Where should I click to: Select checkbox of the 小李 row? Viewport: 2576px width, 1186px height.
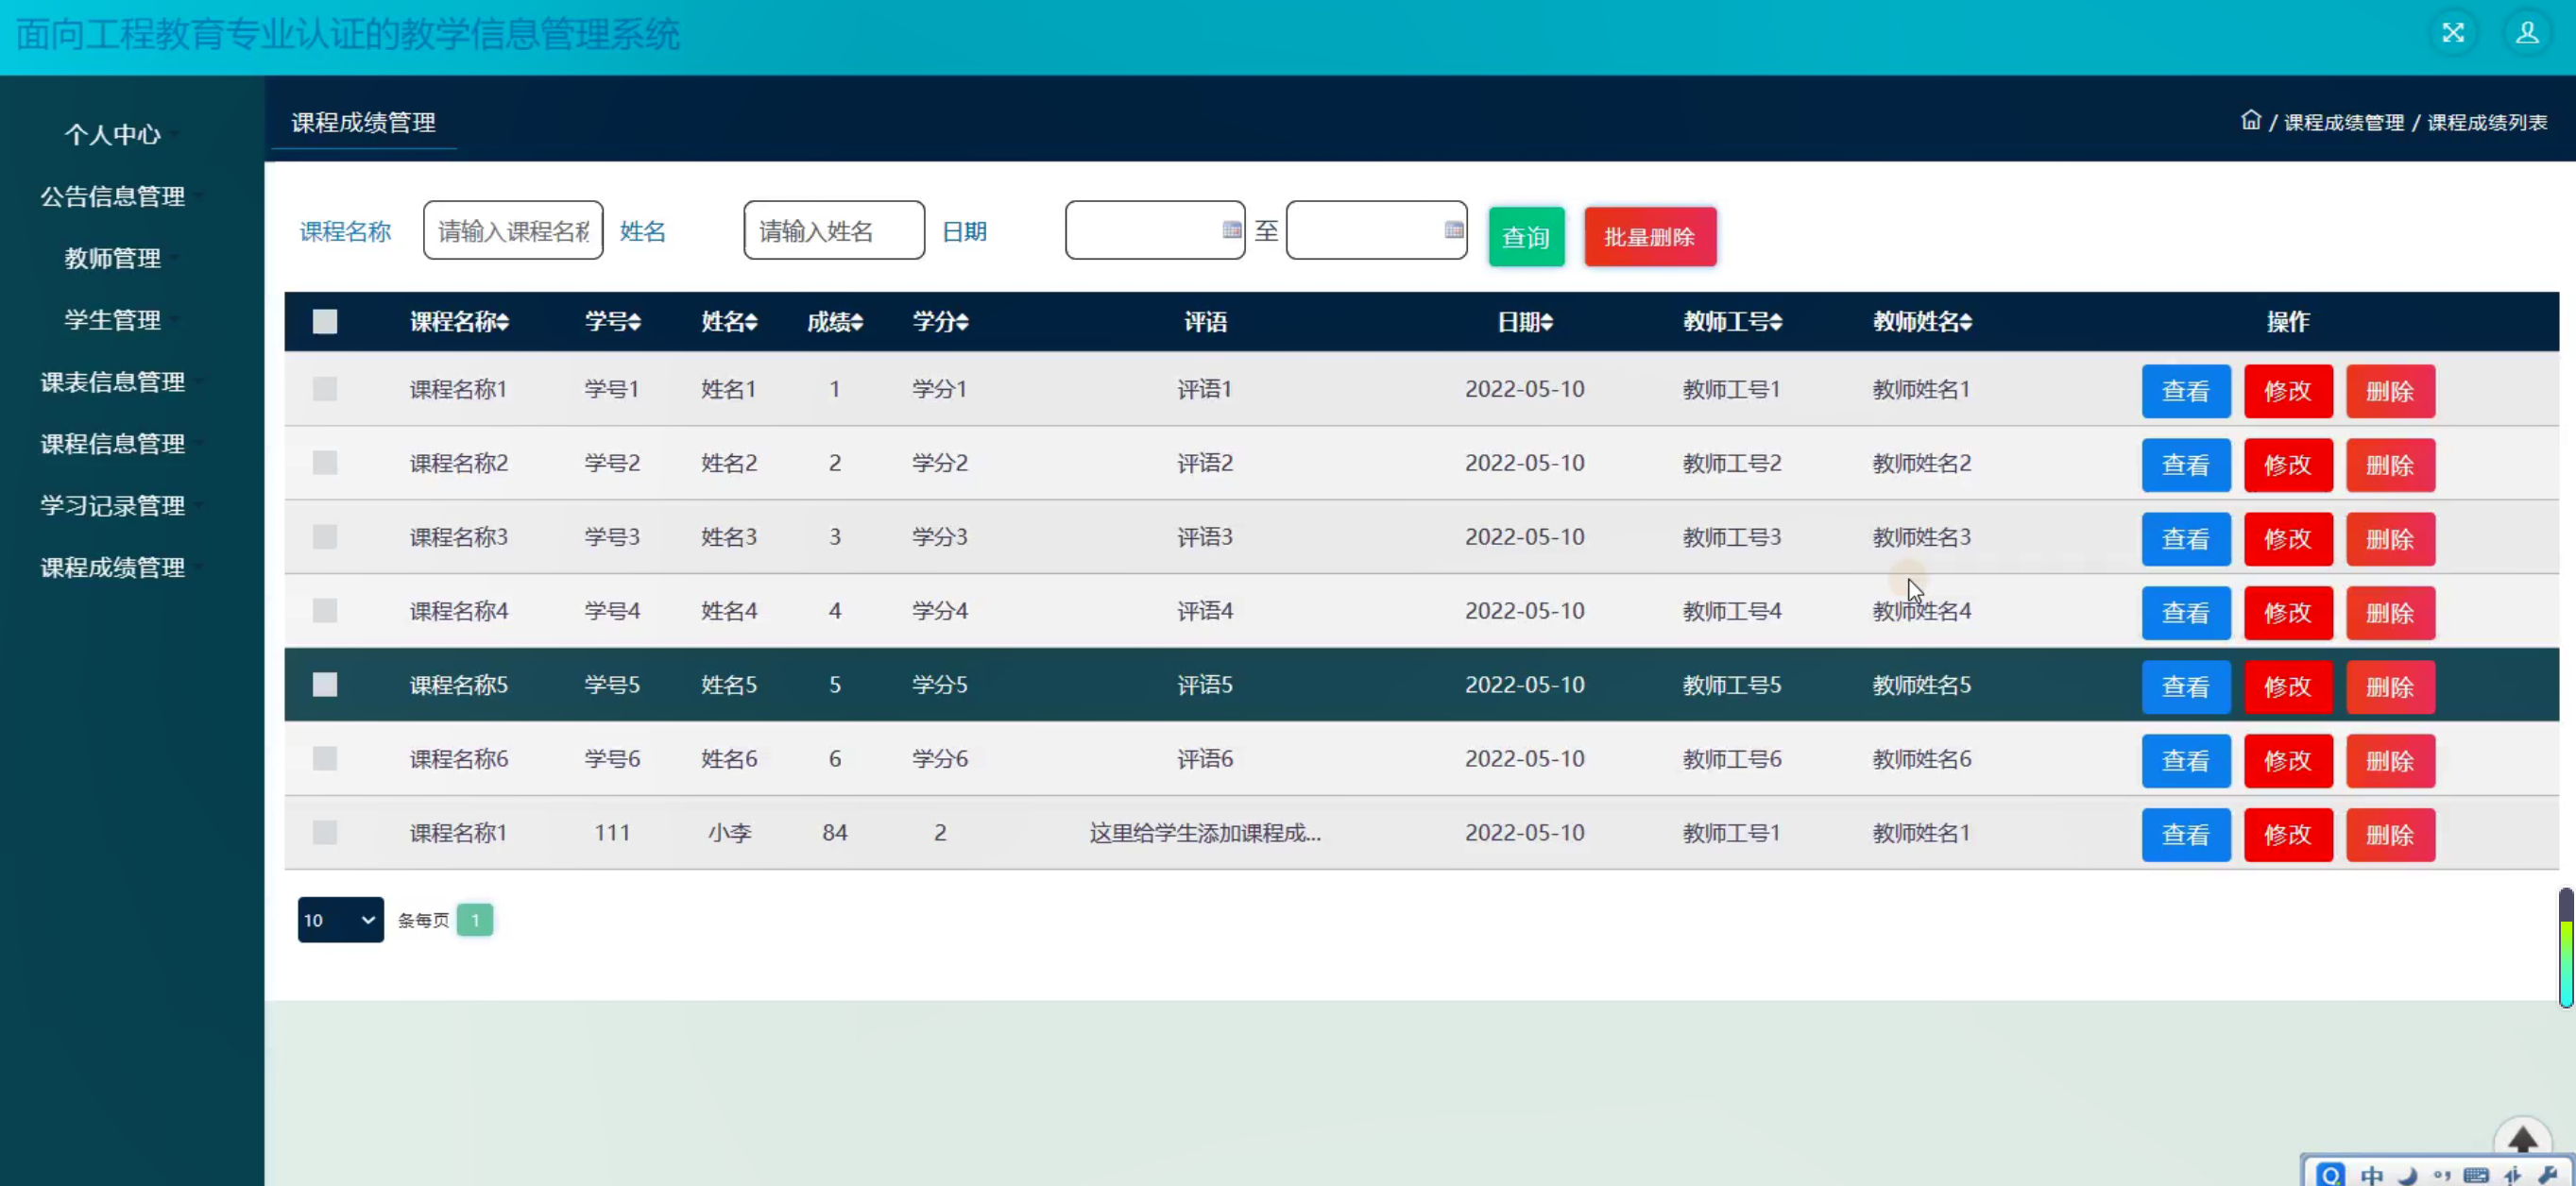click(x=325, y=833)
